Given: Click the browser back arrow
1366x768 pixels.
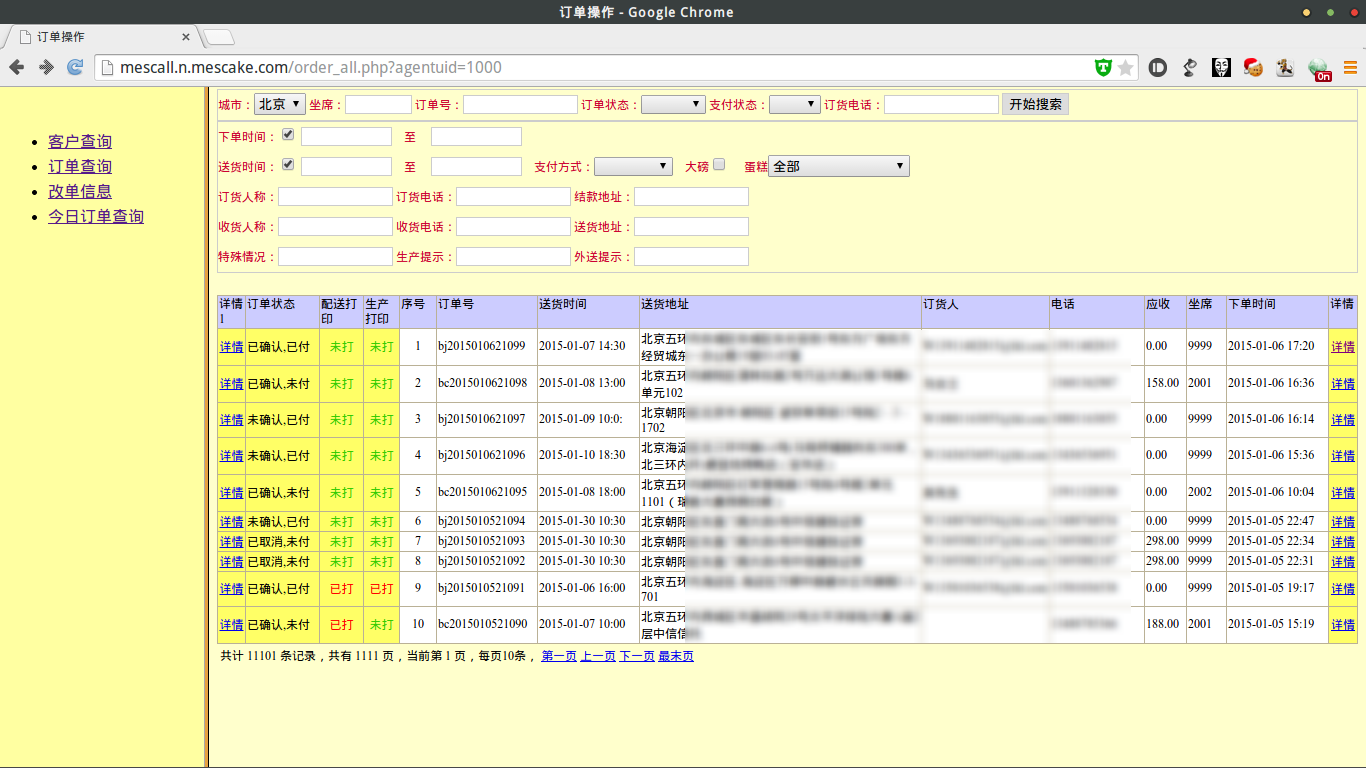Looking at the screenshot, I should tap(17, 68).
